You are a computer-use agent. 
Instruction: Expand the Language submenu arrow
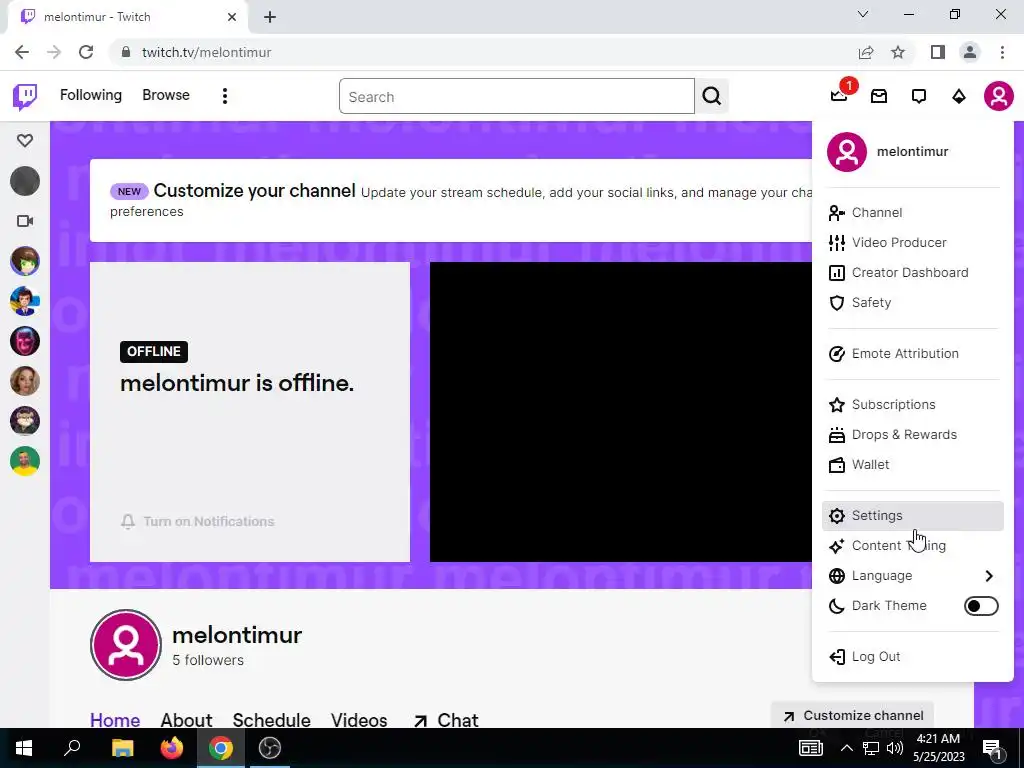[x=989, y=576]
